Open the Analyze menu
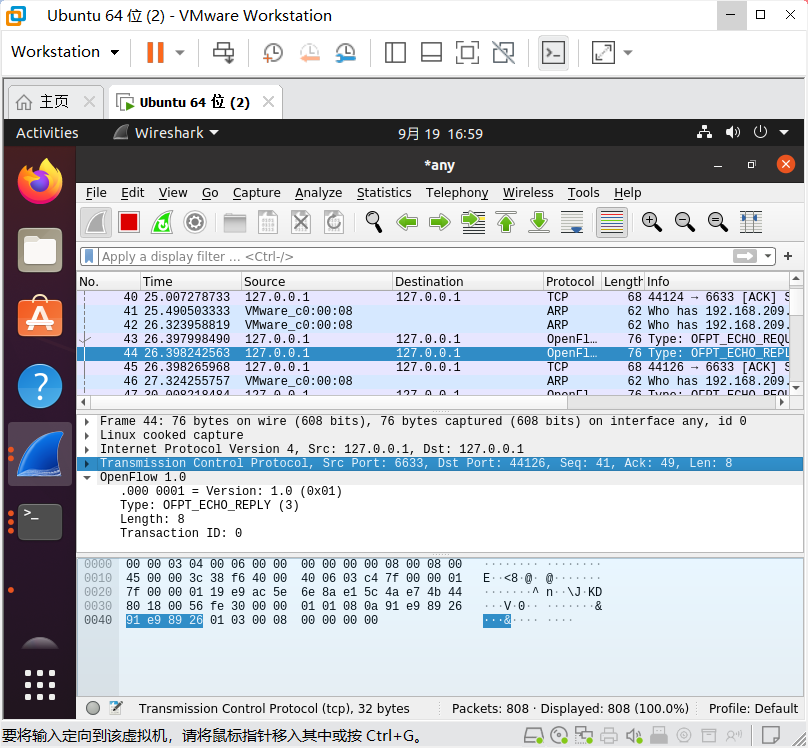This screenshot has height=748, width=808. (318, 193)
